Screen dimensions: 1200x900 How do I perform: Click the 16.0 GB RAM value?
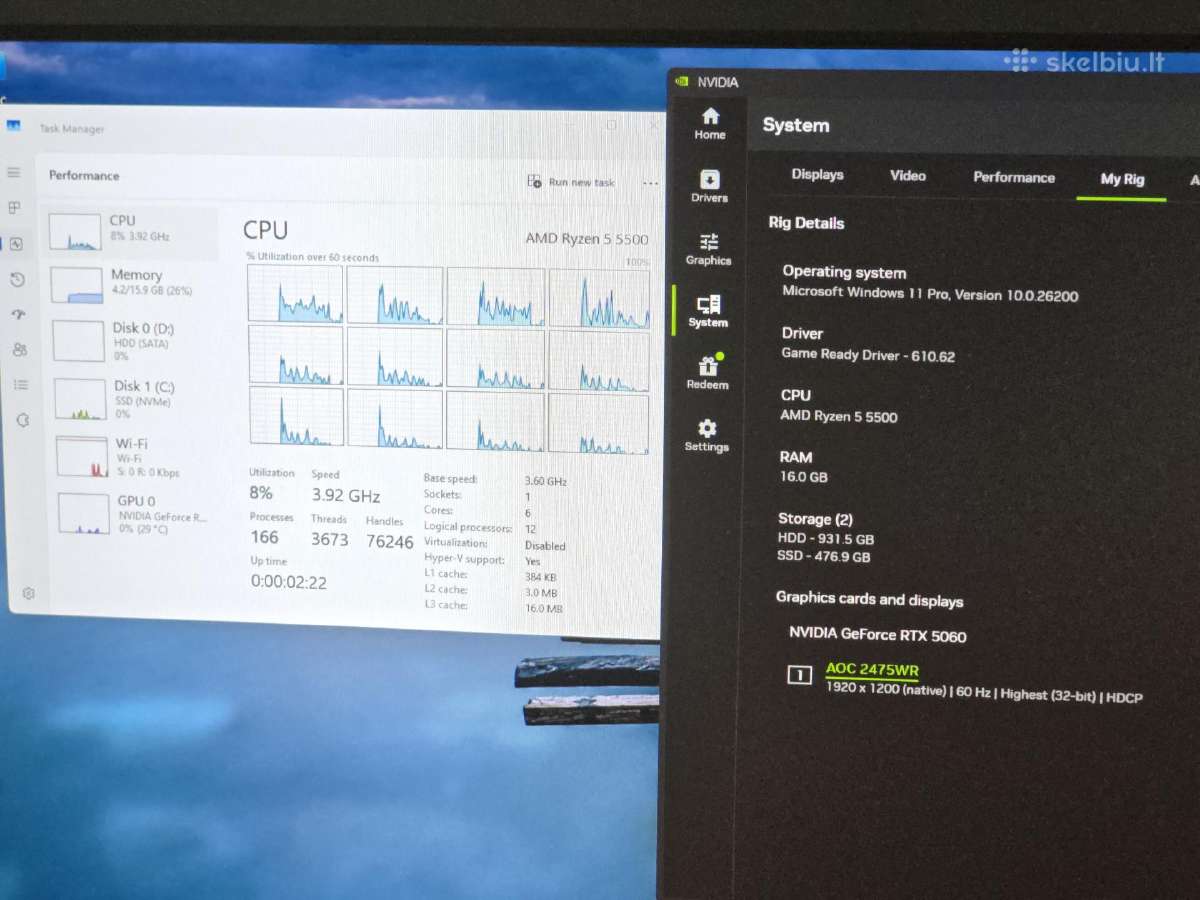804,477
